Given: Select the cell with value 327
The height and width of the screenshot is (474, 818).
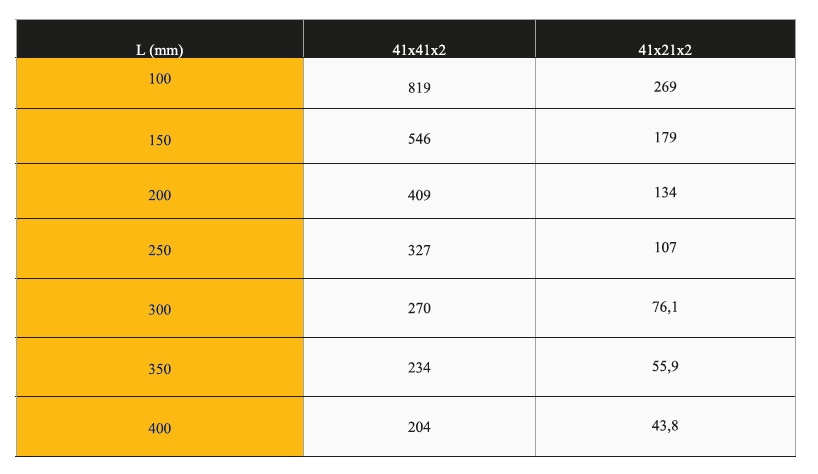Looking at the screenshot, I should pos(419,248).
